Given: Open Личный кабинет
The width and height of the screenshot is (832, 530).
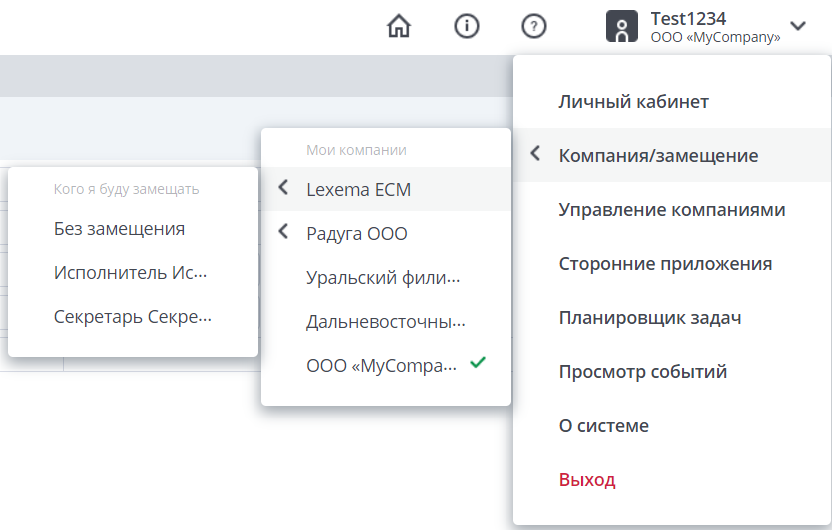Looking at the screenshot, I should click(633, 102).
